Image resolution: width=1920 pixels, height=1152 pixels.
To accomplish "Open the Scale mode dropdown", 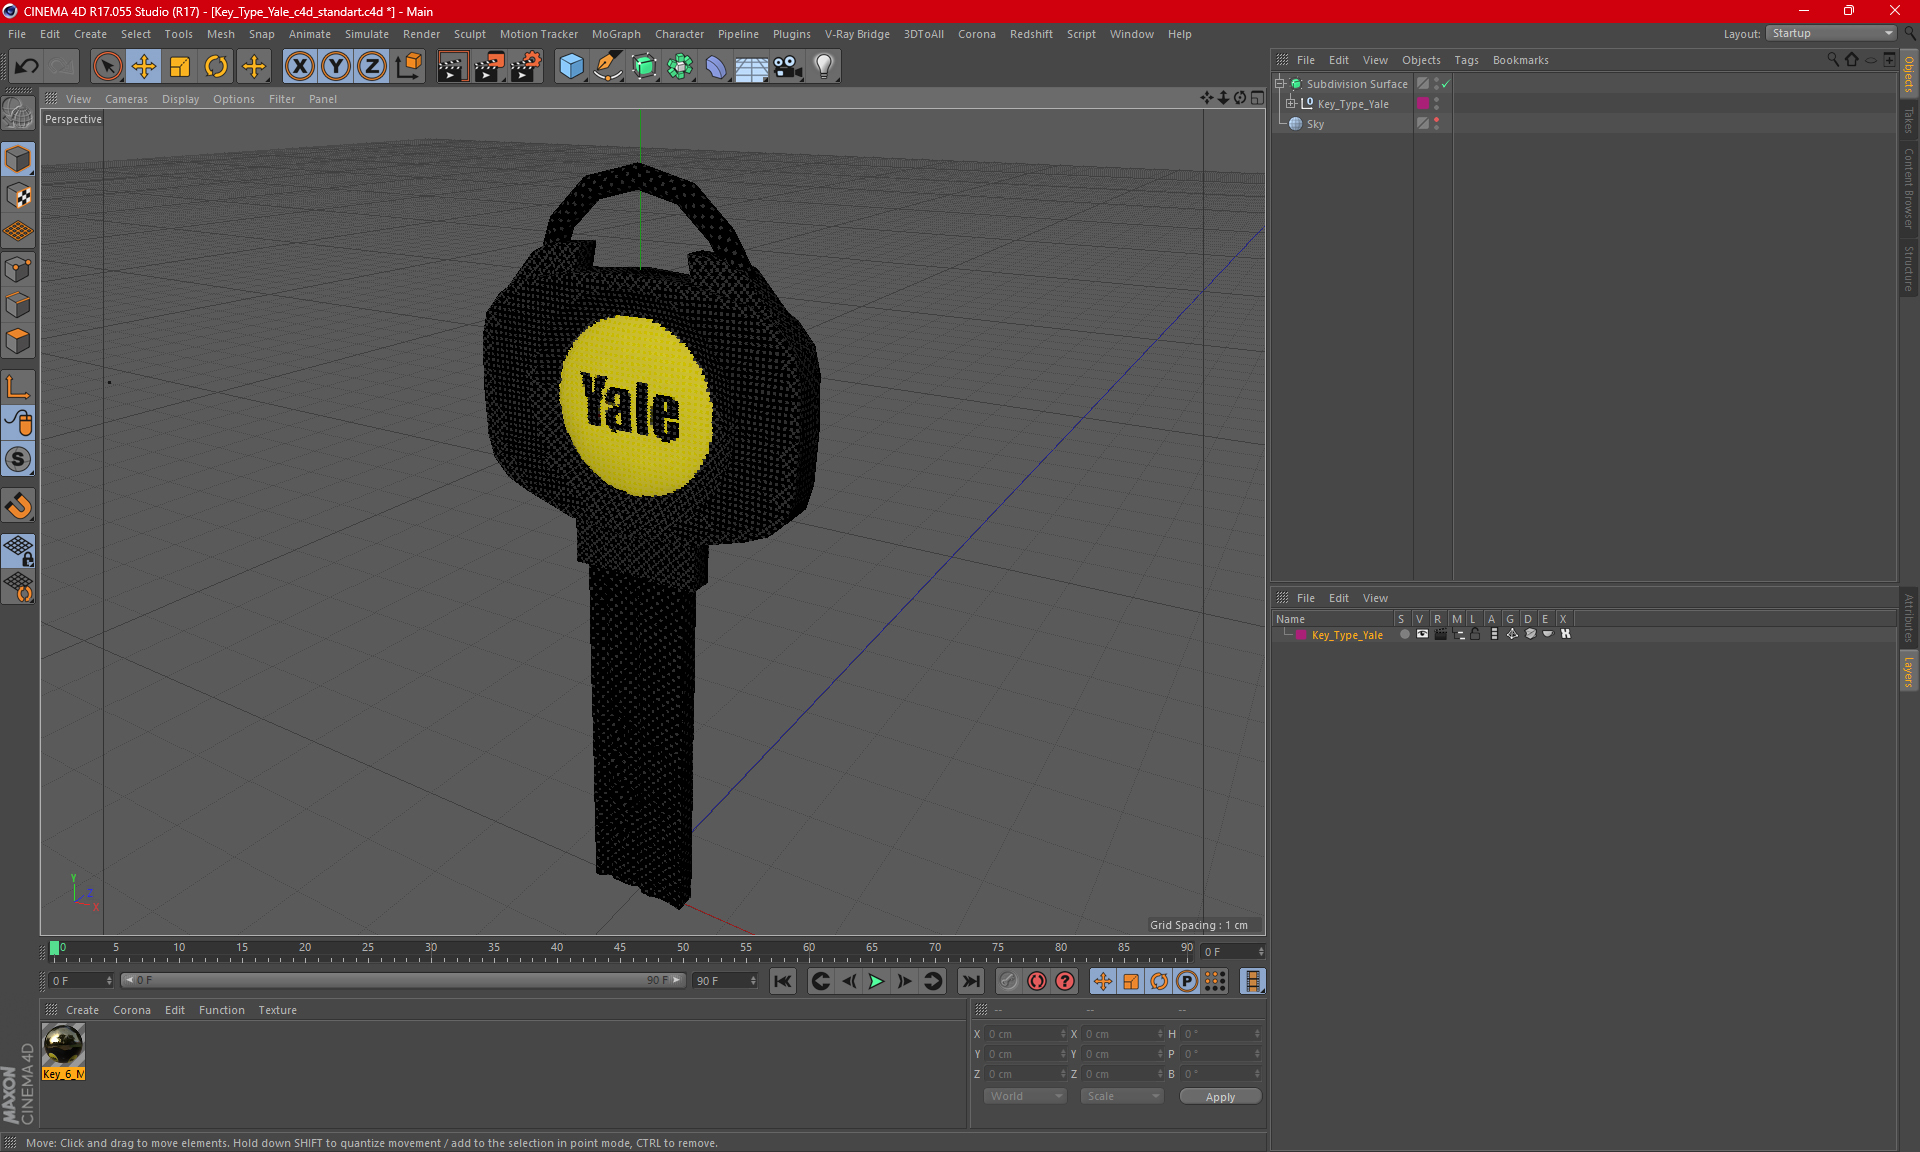I will point(1122,1096).
